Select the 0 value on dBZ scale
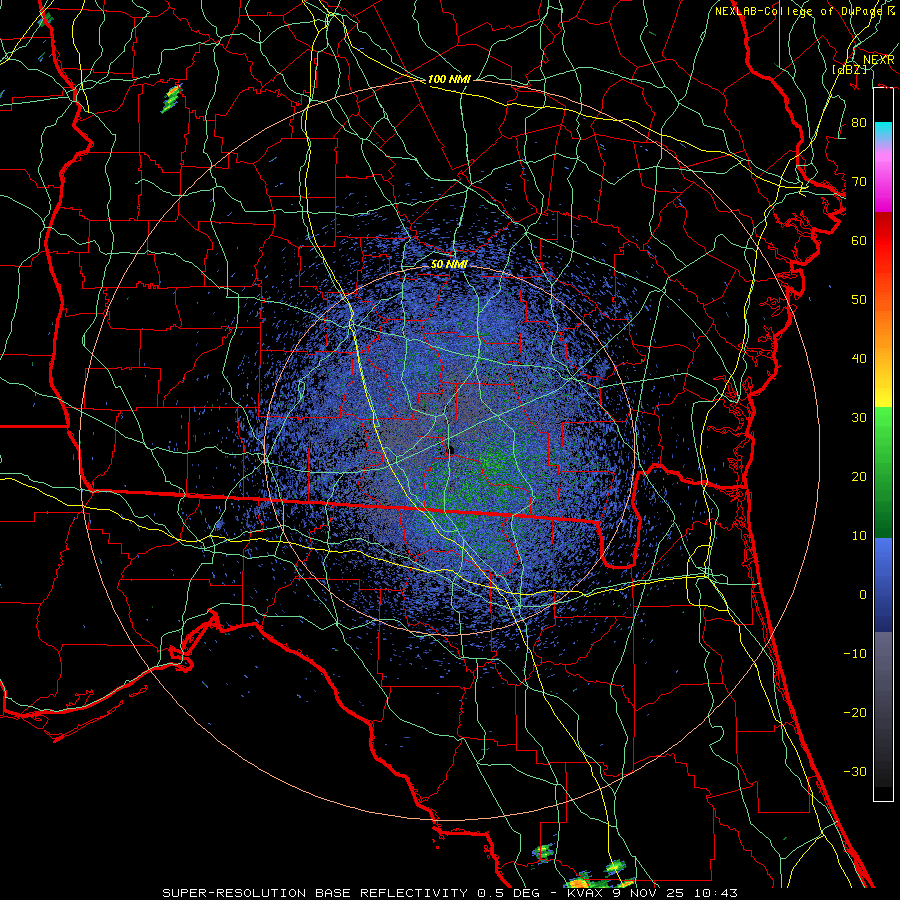 coord(863,595)
